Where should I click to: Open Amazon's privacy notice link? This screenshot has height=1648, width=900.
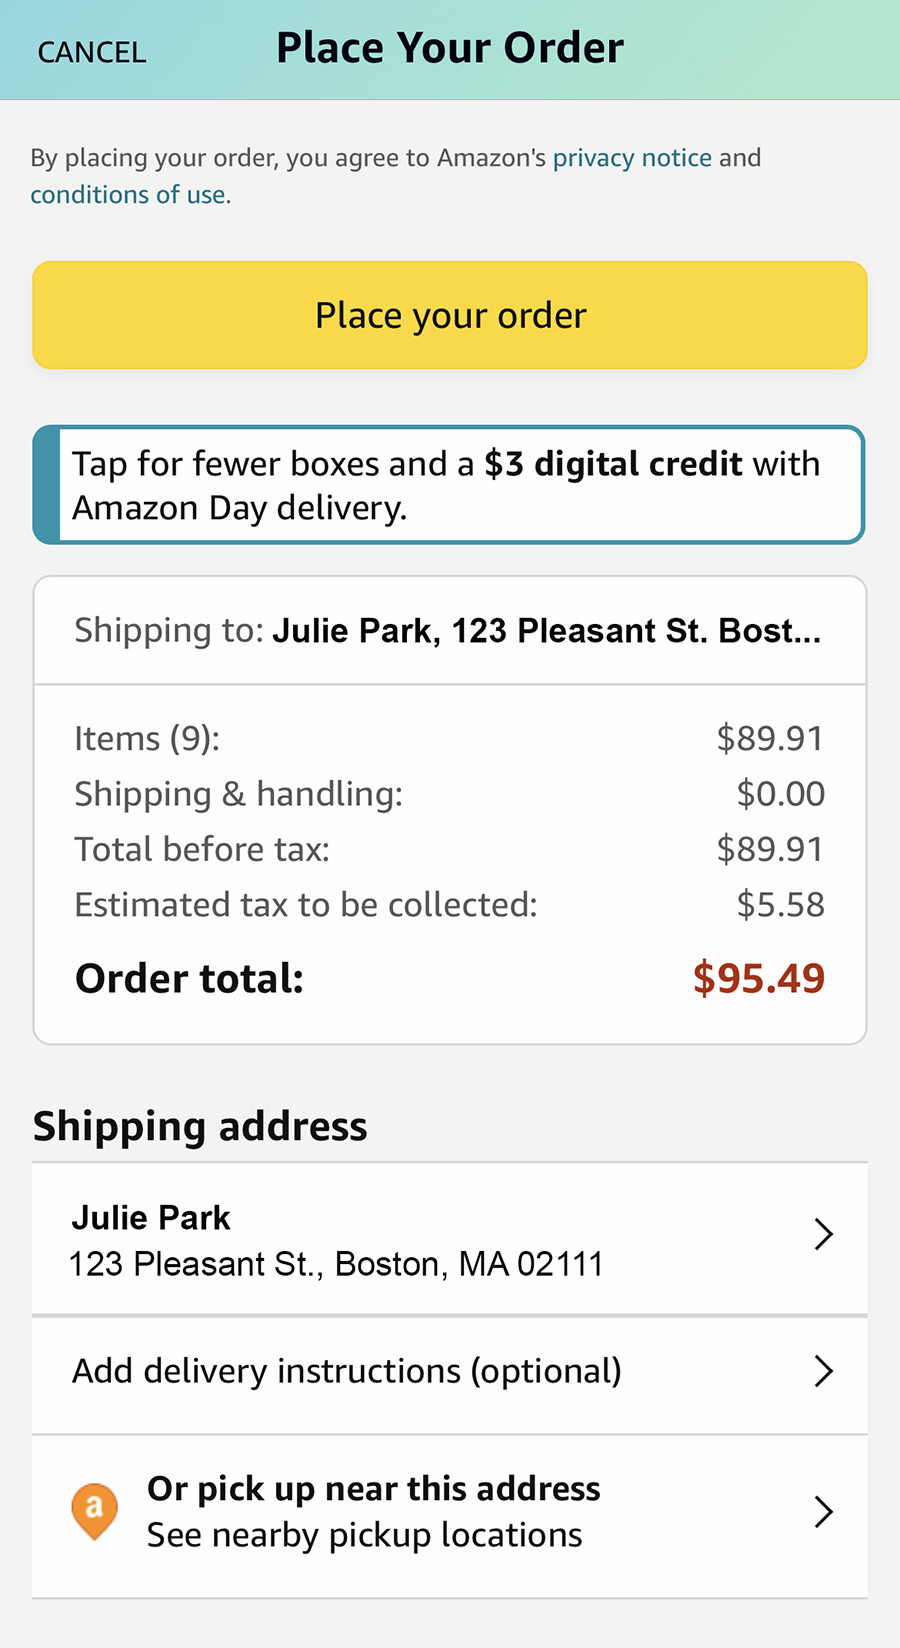point(632,158)
